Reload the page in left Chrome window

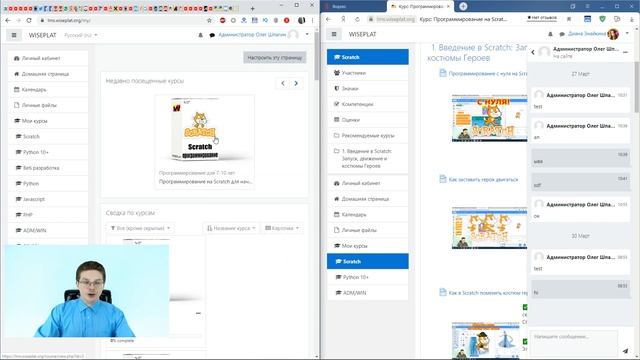[29, 20]
